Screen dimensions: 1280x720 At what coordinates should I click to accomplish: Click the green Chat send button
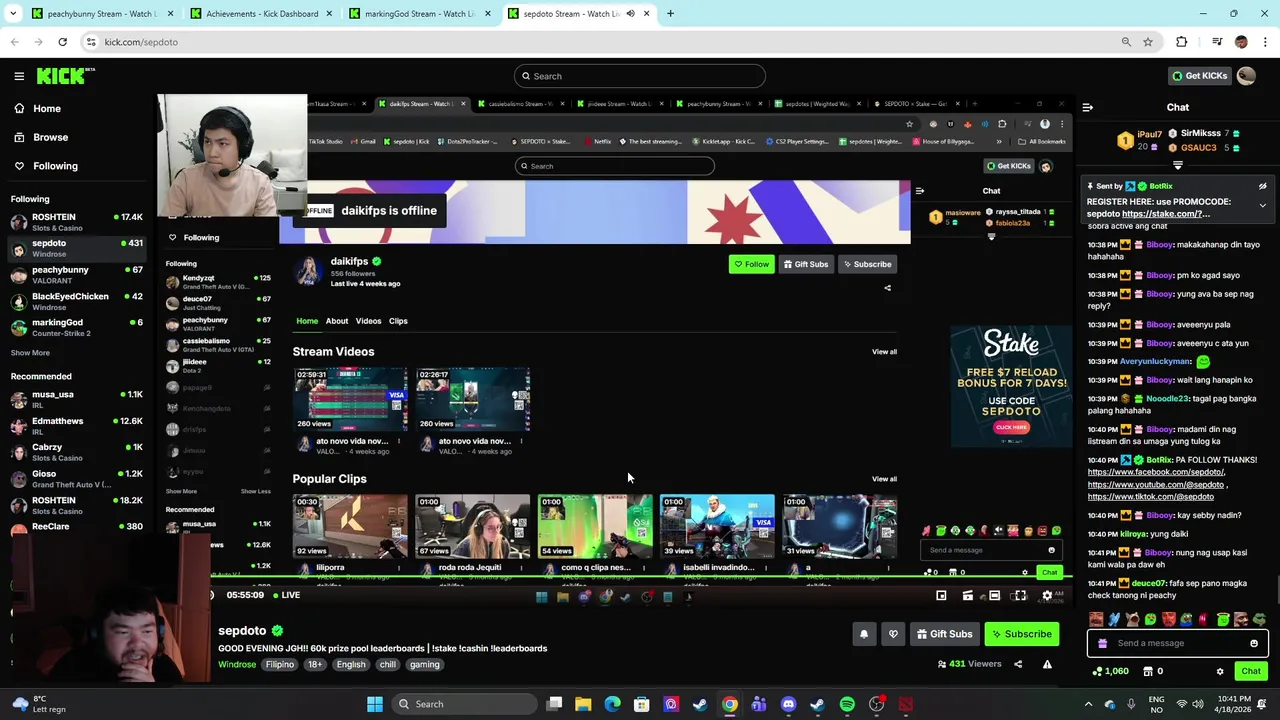[x=1251, y=671]
